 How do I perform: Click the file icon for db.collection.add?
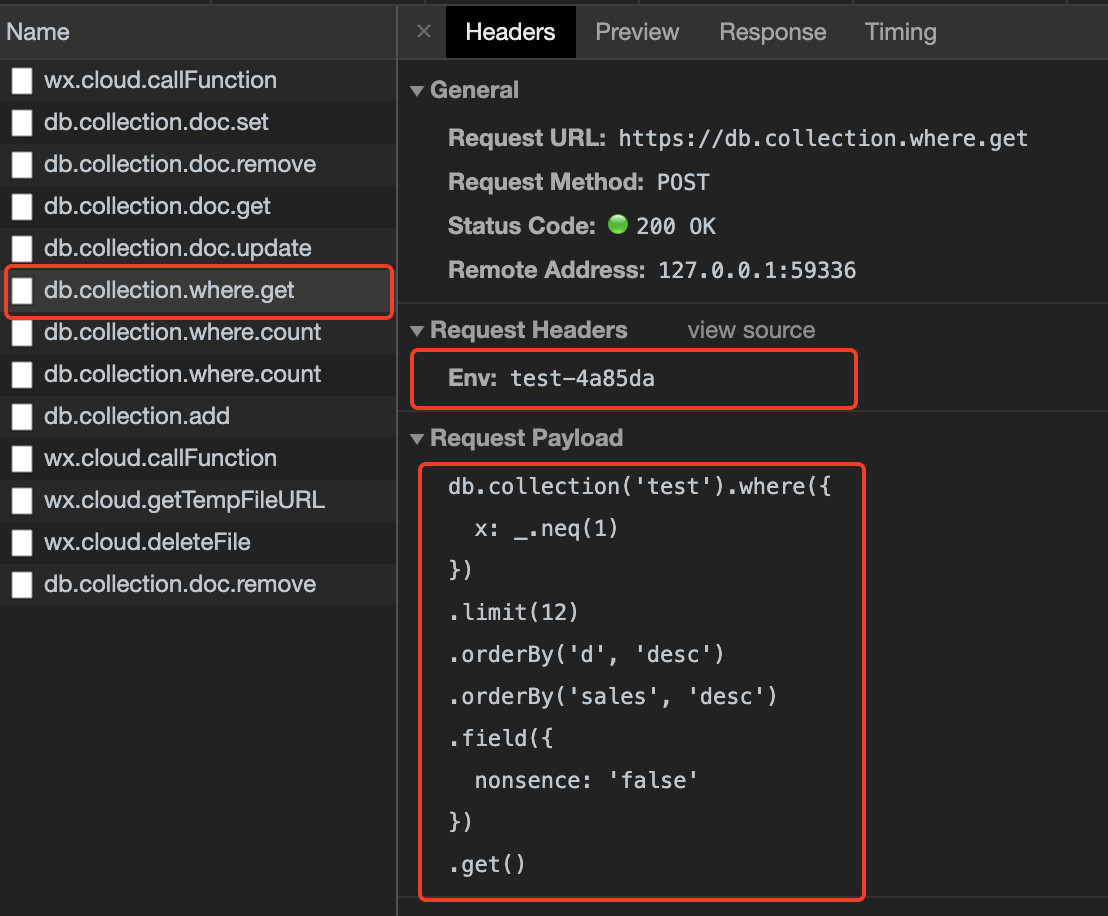tap(22, 416)
